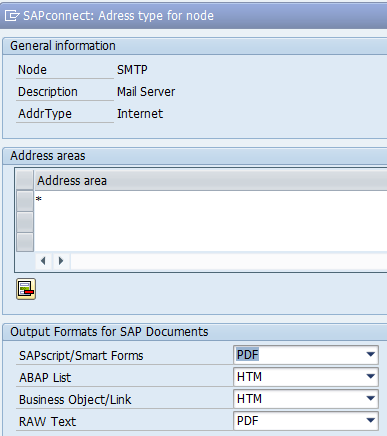
Task: Select the second address area row
Action: (25, 222)
